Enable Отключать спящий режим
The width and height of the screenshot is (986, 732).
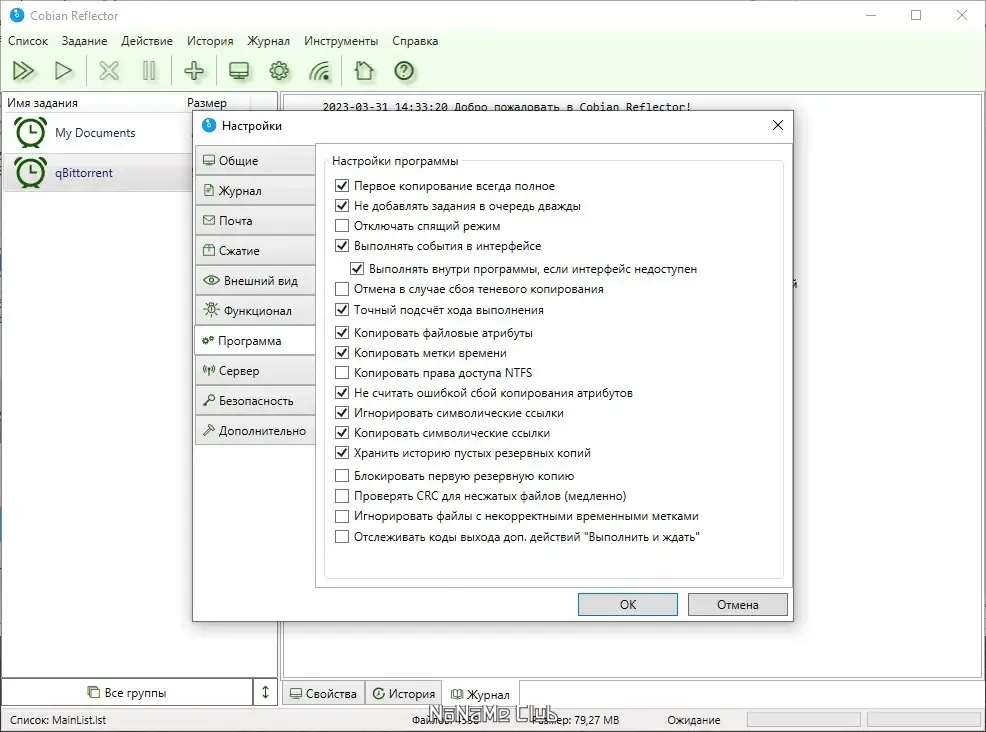pos(342,226)
